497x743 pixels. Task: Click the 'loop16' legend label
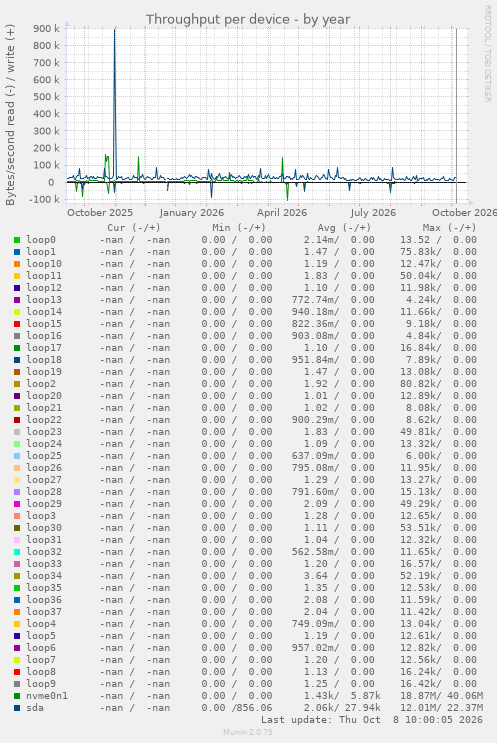click(x=44, y=336)
